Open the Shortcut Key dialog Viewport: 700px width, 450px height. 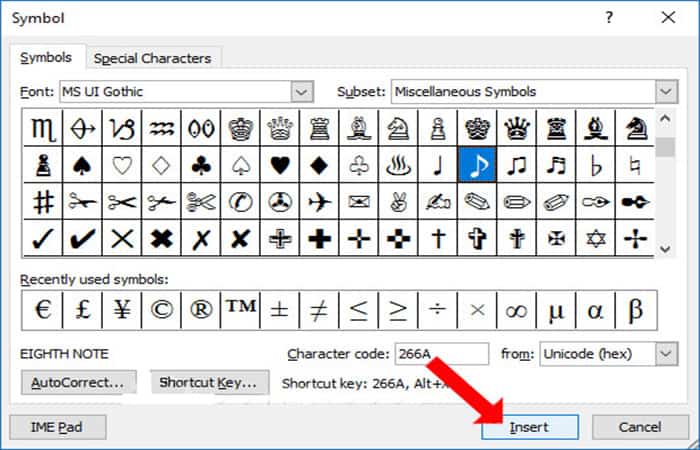tap(209, 383)
